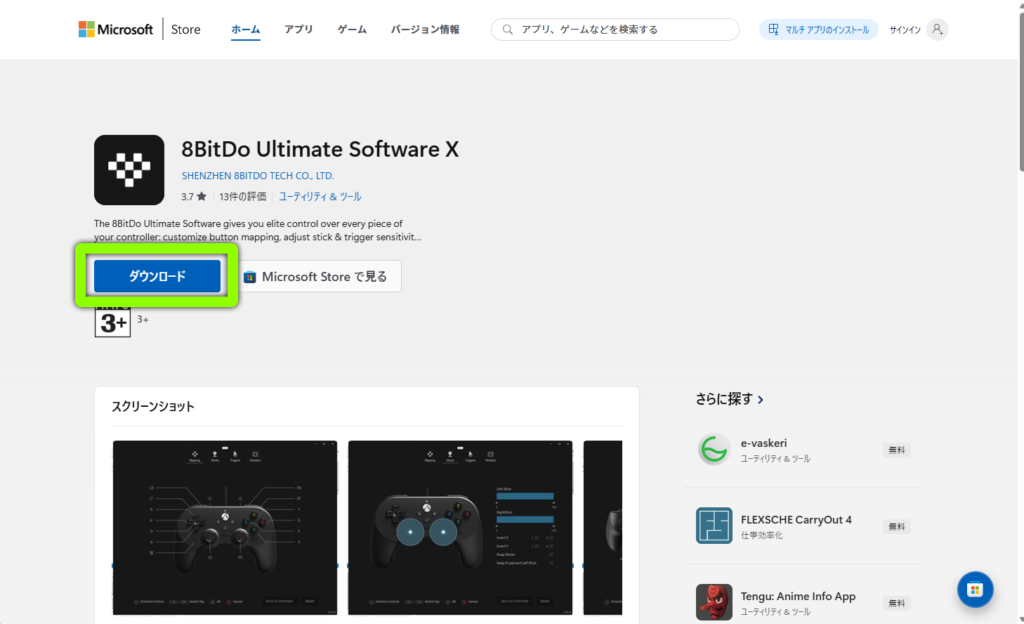Open the FLEXSCHE CarryOut 4 icon
The image size is (1024, 624).
point(714,525)
